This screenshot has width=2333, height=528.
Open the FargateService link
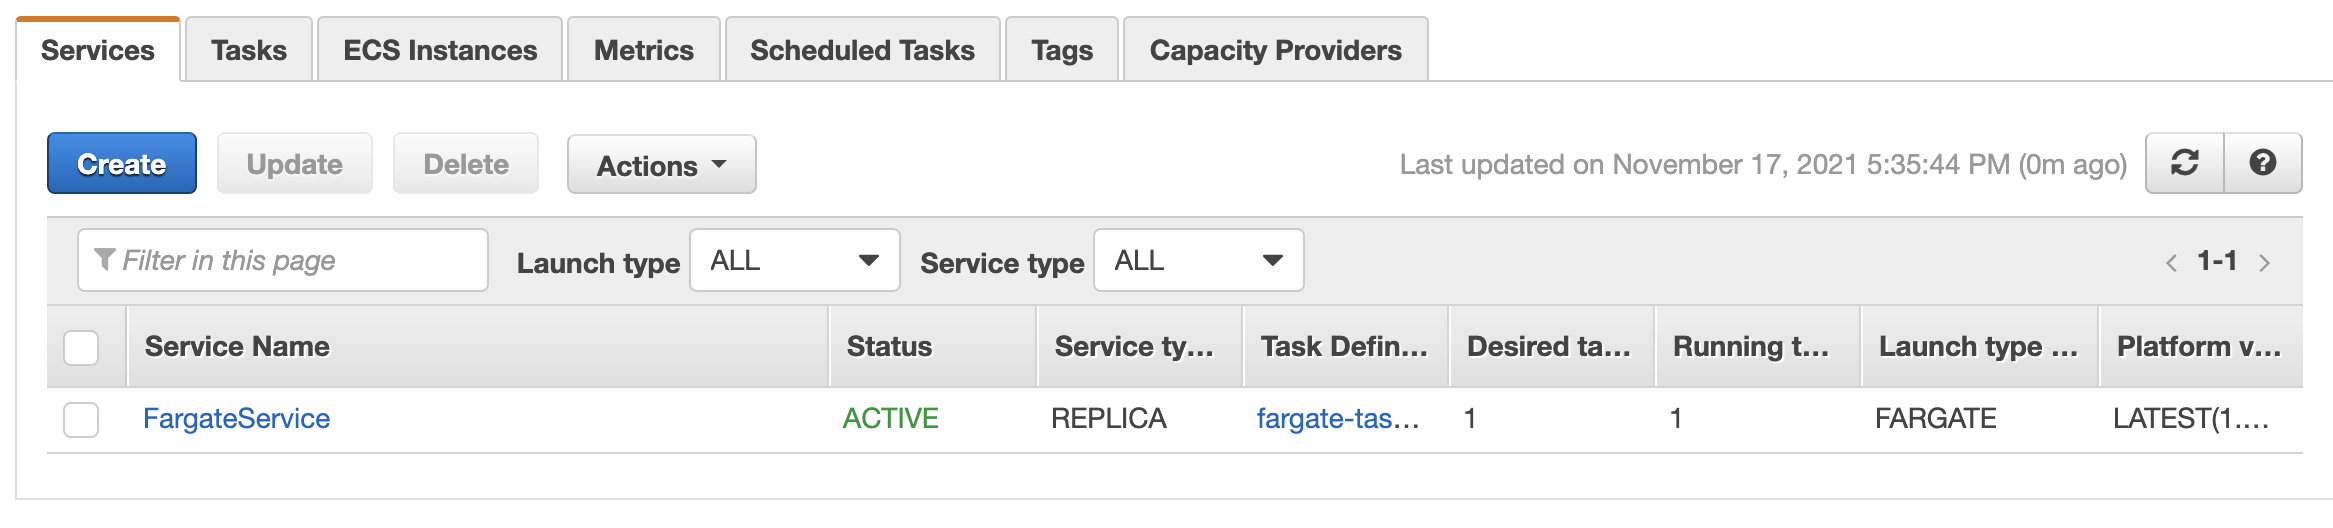tap(236, 418)
